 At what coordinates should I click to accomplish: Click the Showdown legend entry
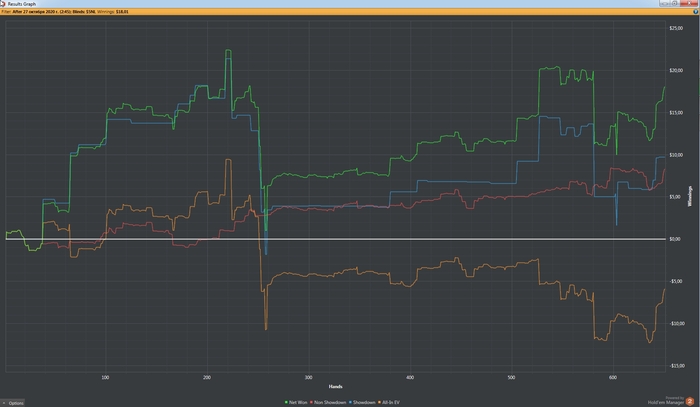(x=362, y=403)
